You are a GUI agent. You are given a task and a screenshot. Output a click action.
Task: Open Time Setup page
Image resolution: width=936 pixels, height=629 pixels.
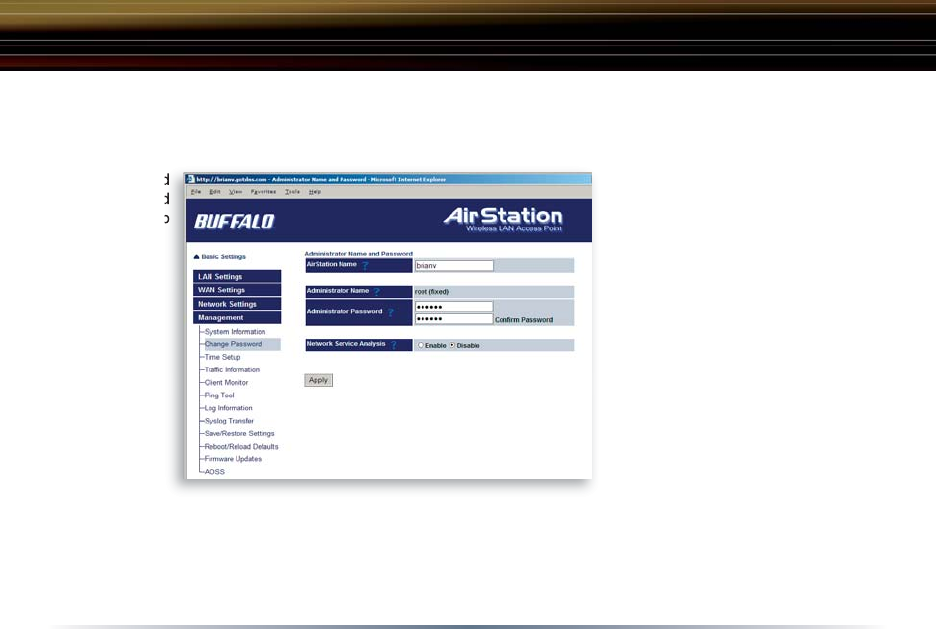point(223,357)
